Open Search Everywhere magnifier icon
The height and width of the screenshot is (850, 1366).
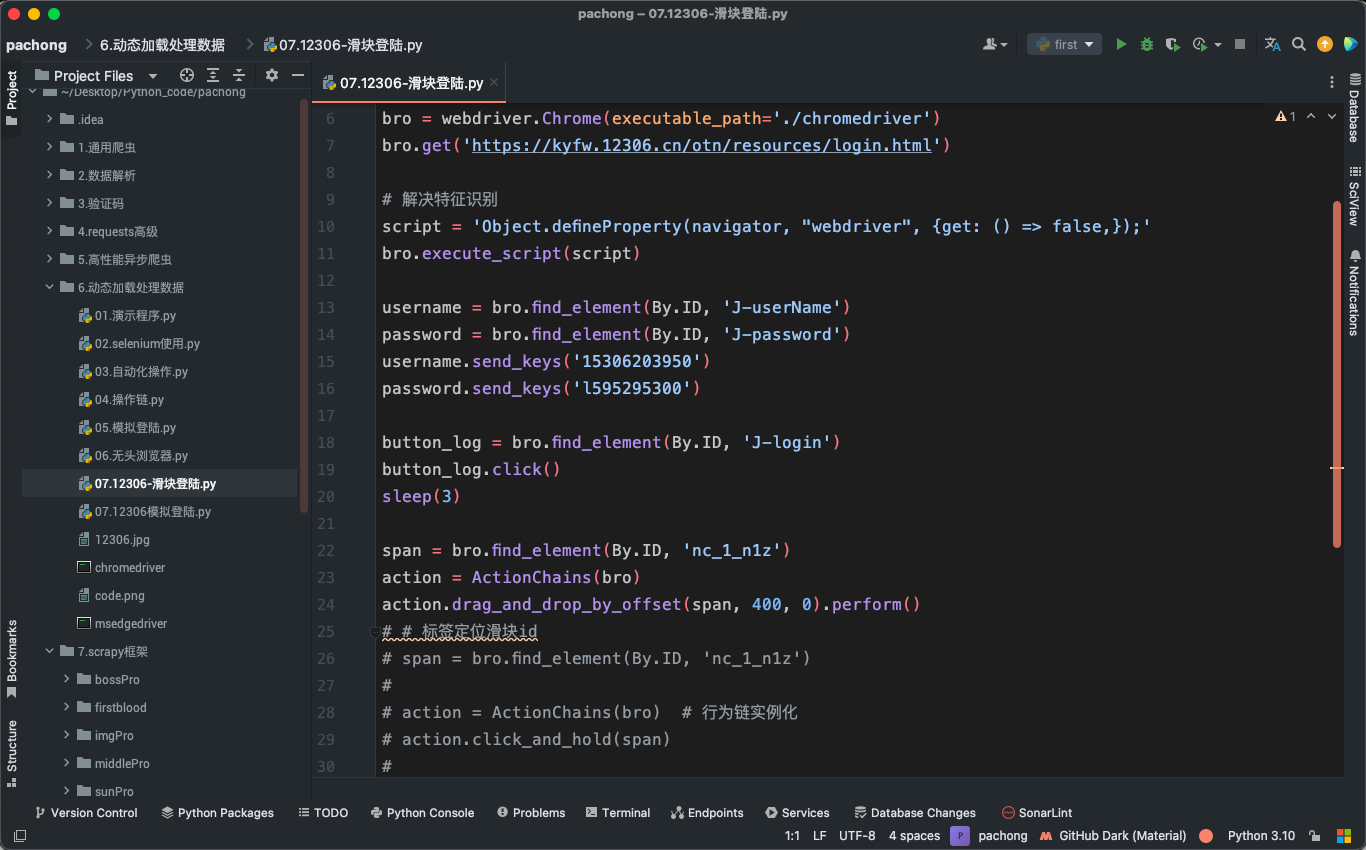tap(1299, 44)
